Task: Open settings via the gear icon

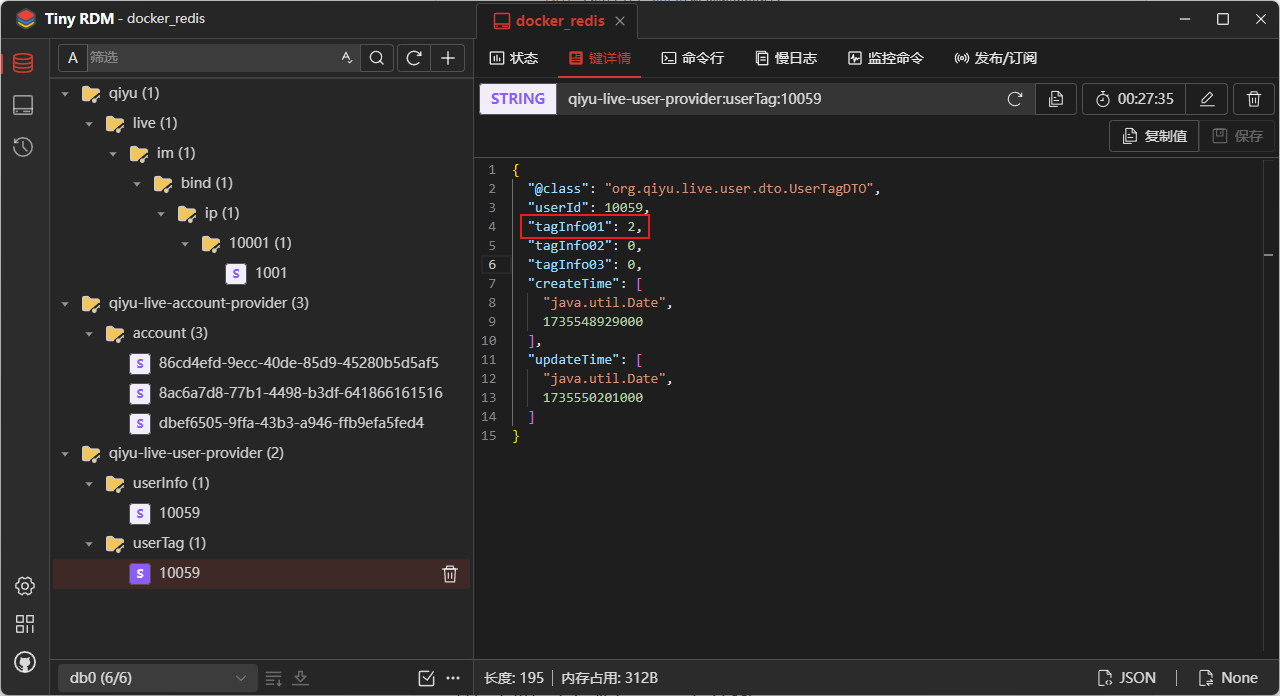Action: 25,586
